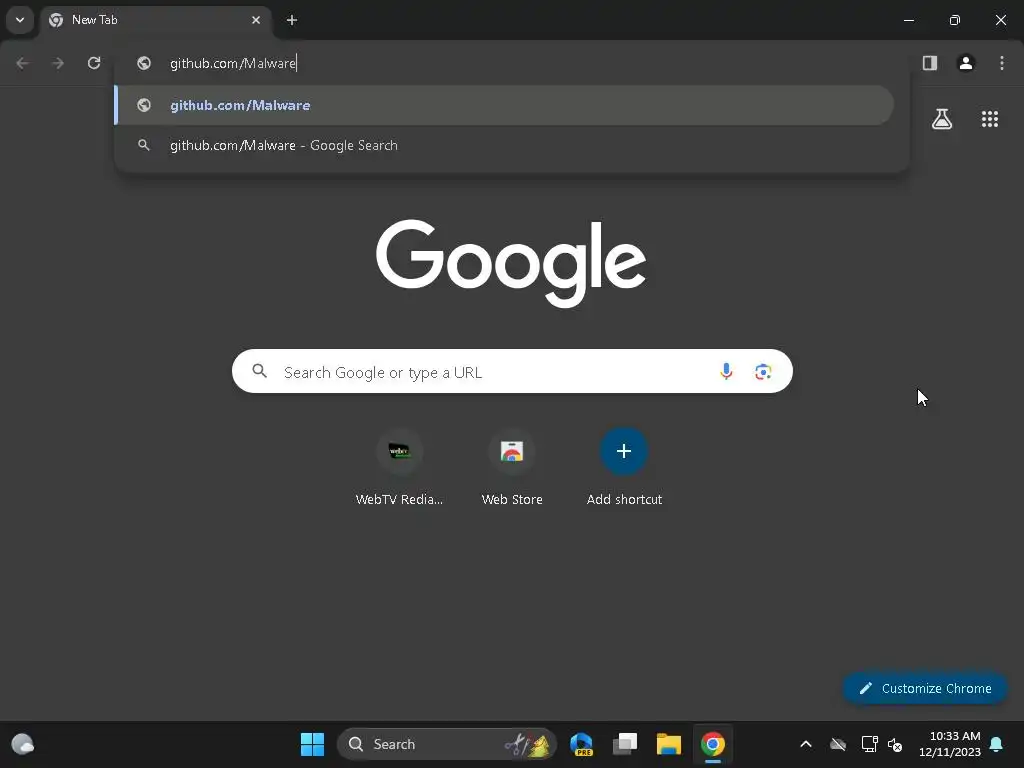Open the clock showing 10:33 AM

[950, 744]
